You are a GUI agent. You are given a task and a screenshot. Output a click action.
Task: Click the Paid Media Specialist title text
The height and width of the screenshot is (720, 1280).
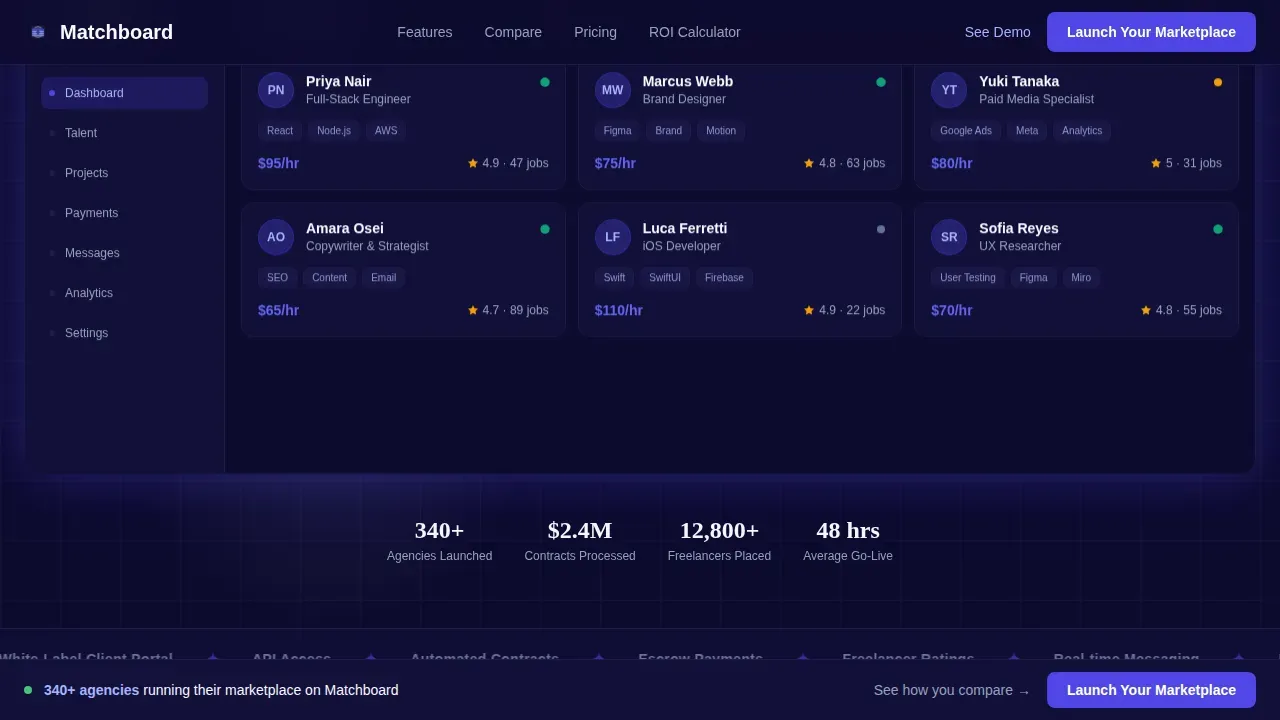click(x=1036, y=99)
